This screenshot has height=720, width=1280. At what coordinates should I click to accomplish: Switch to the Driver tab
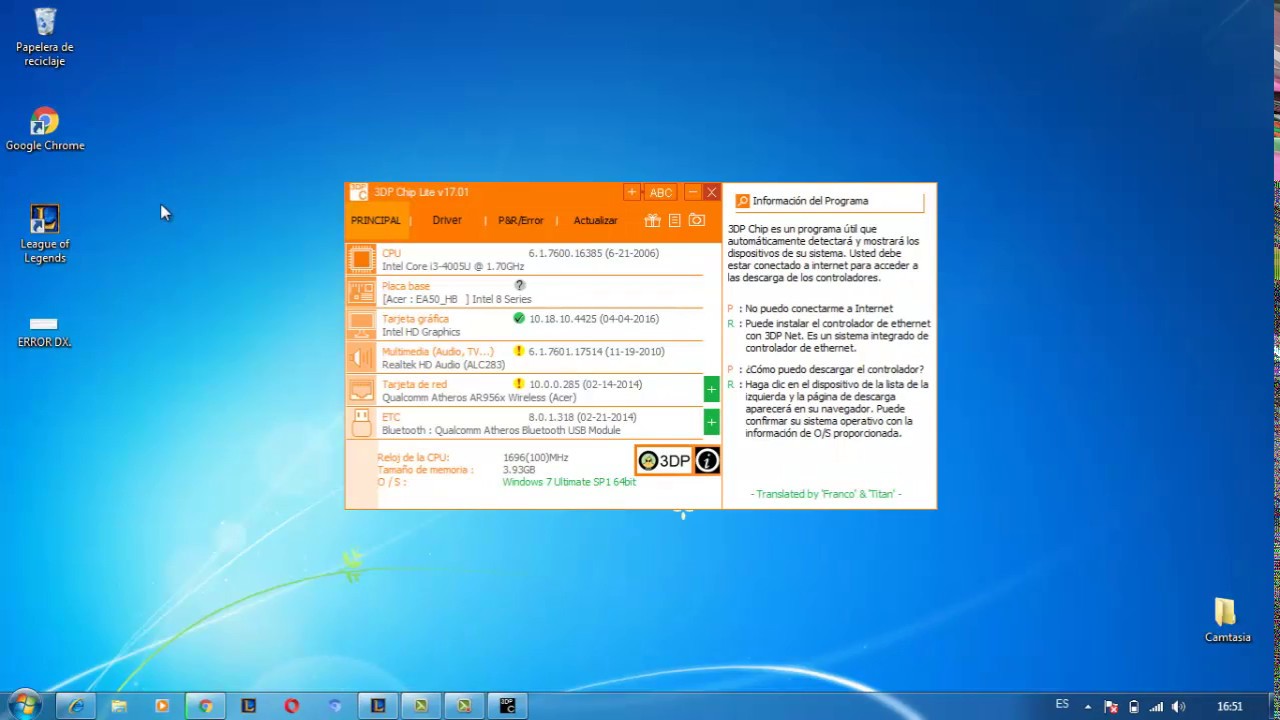(x=447, y=220)
